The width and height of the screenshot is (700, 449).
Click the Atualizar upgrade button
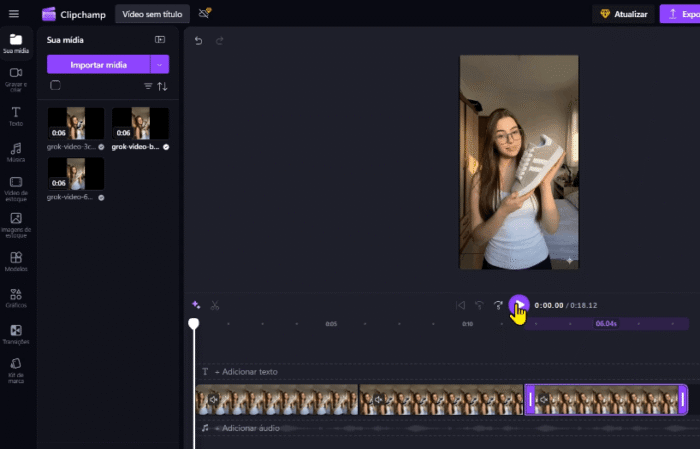(623, 14)
